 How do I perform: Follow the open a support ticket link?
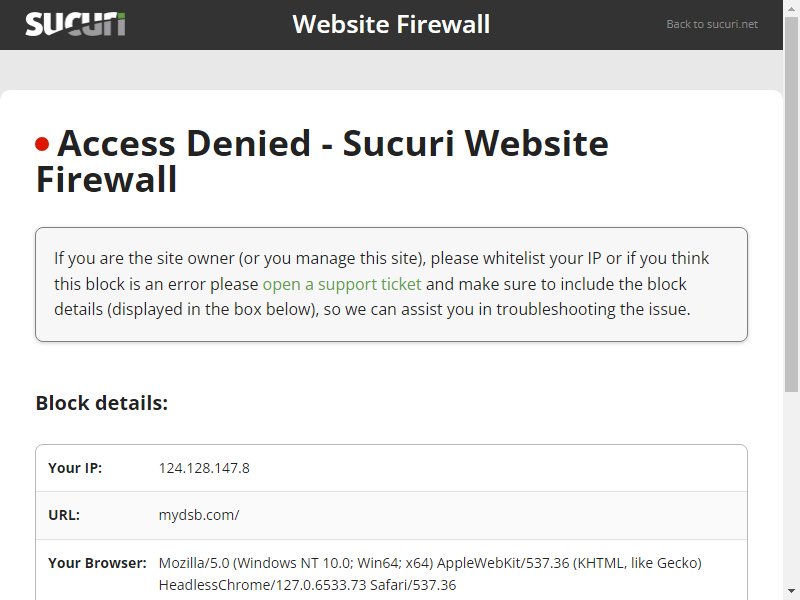342,284
